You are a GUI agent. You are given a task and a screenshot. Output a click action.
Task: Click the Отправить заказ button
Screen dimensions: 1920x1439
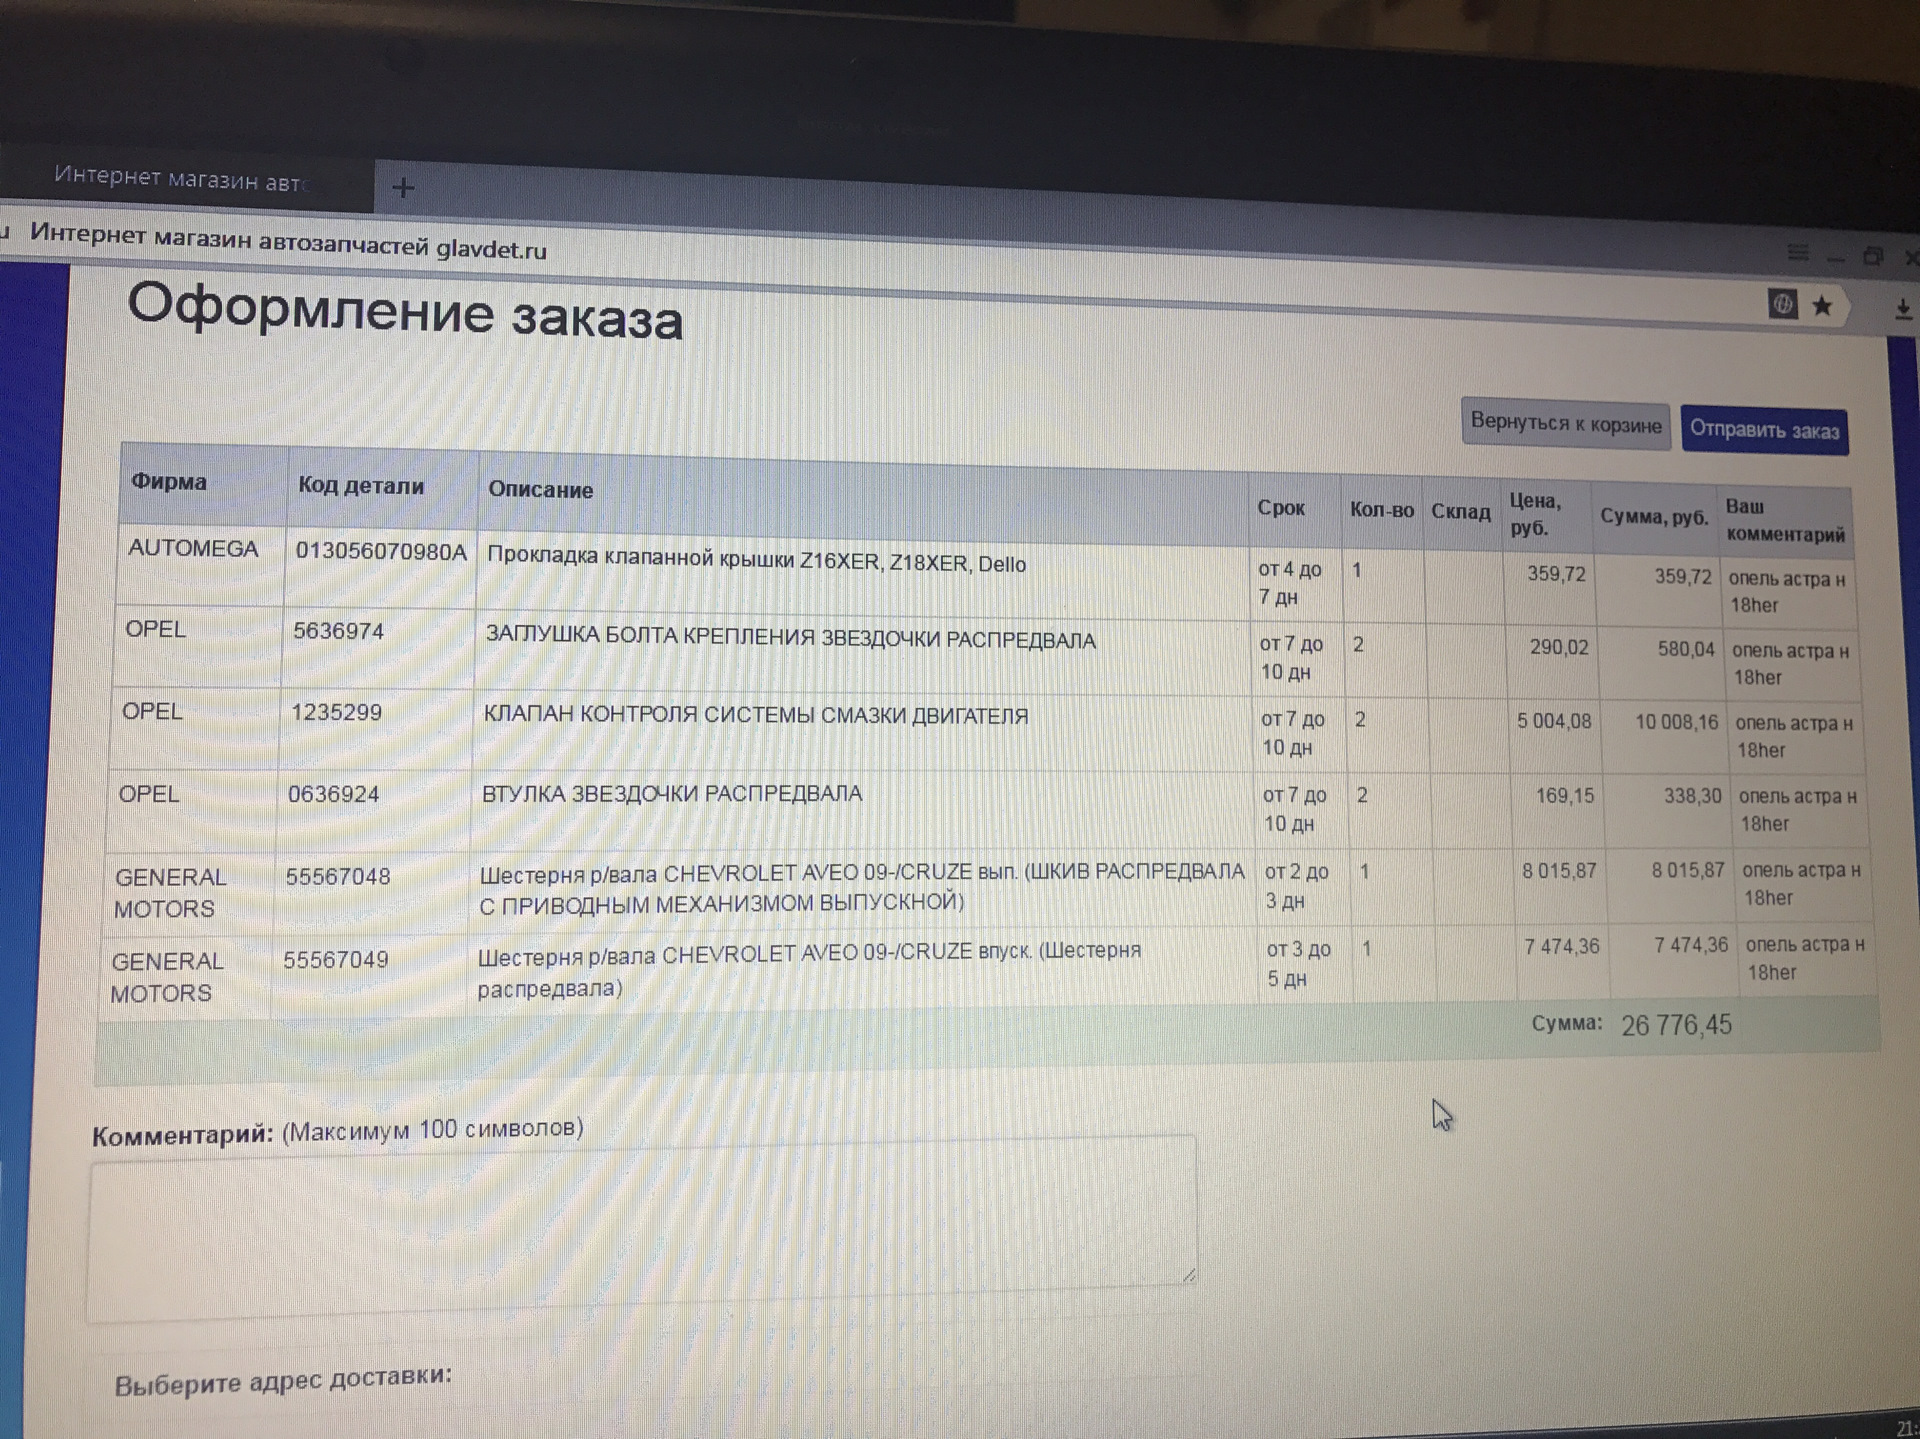pos(1764,430)
